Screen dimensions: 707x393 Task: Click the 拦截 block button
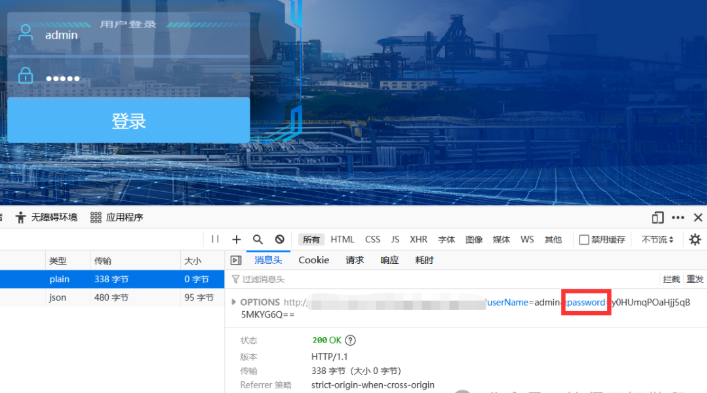tap(671, 279)
